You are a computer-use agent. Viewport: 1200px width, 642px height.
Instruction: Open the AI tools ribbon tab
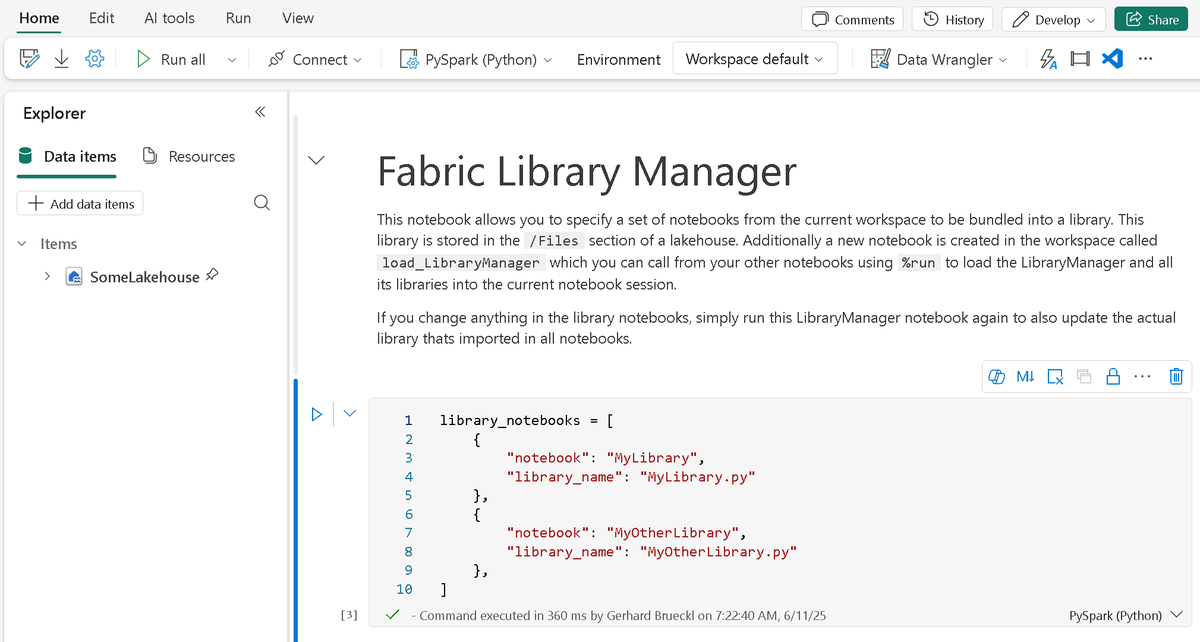coord(170,18)
